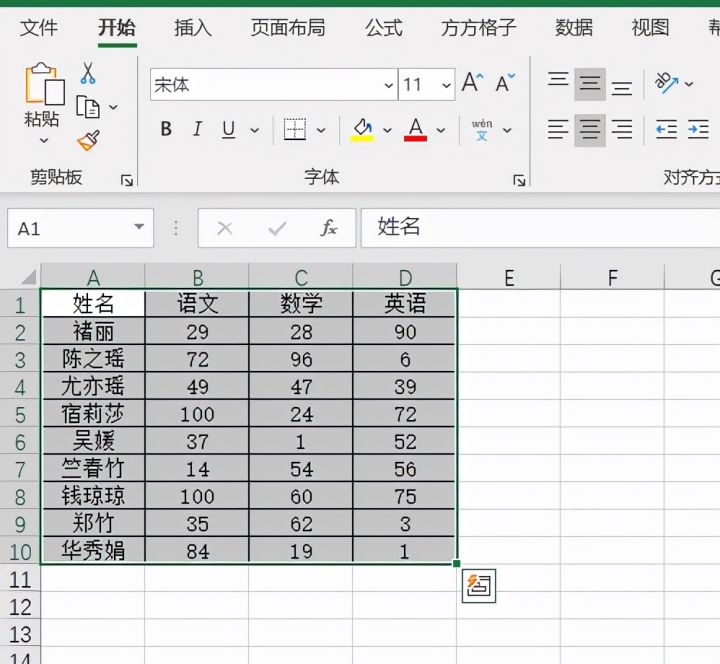Expand fill color dropdown arrow
This screenshot has width=720, height=664.
pyautogui.click(x=388, y=130)
